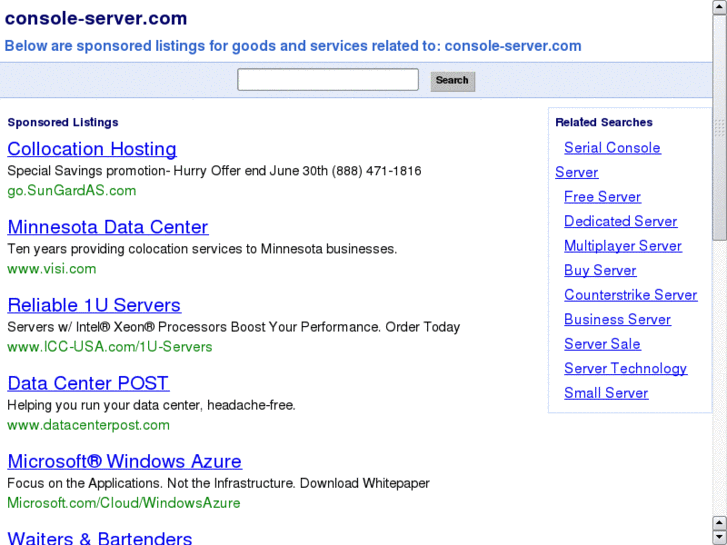Click the Related Searches heading
This screenshot has height=545, width=727.
pyautogui.click(x=604, y=122)
